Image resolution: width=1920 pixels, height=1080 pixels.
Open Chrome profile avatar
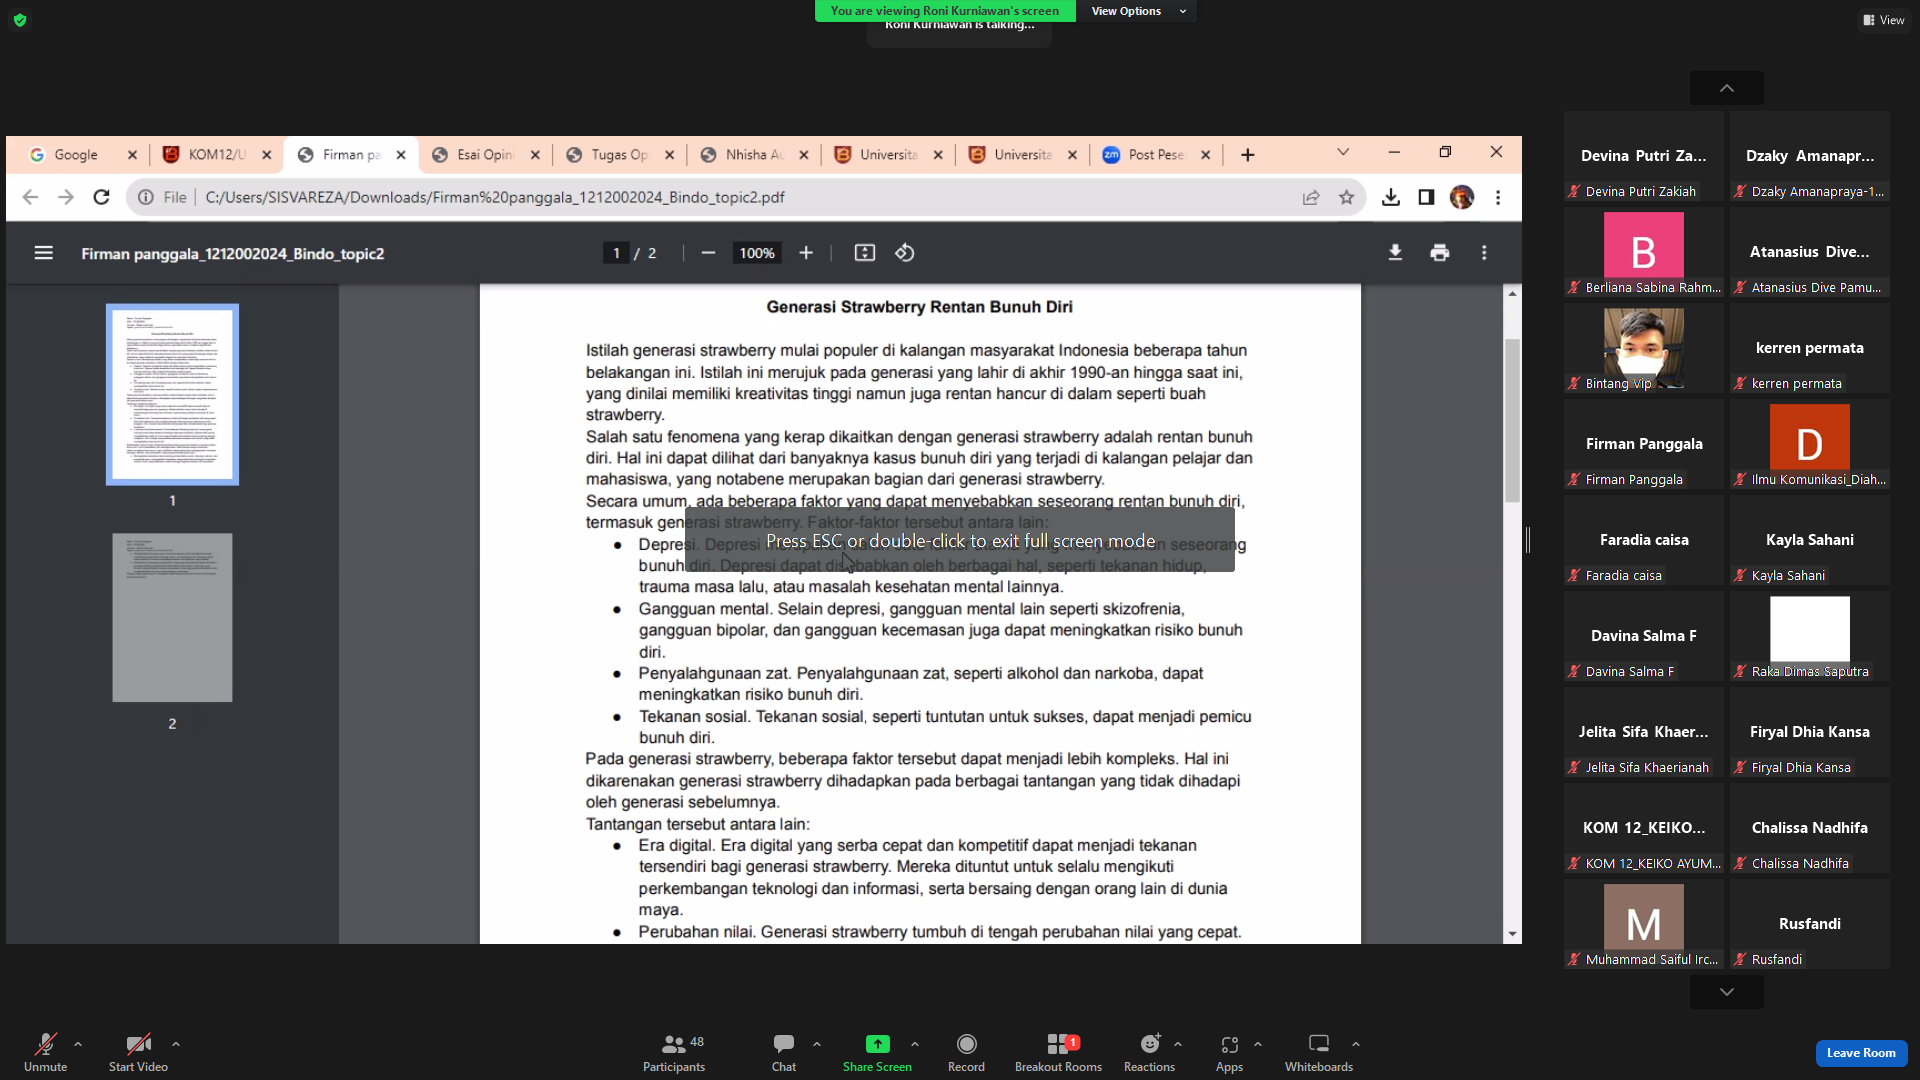[x=1462, y=197]
